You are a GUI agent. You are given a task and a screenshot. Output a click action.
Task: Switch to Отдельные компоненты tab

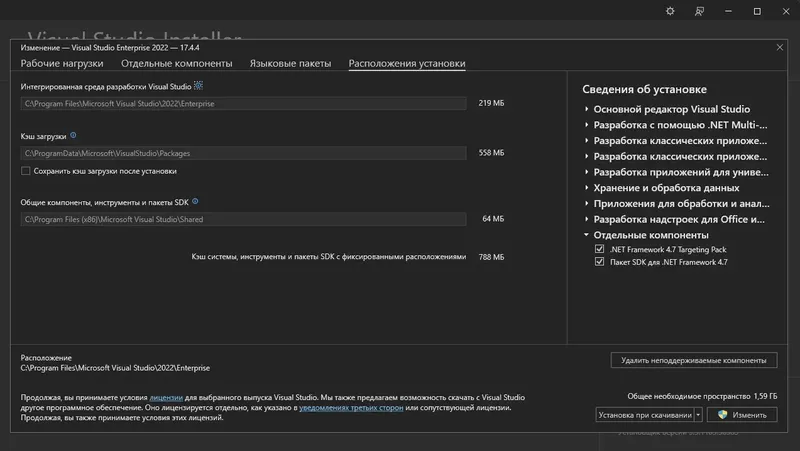[x=177, y=63]
